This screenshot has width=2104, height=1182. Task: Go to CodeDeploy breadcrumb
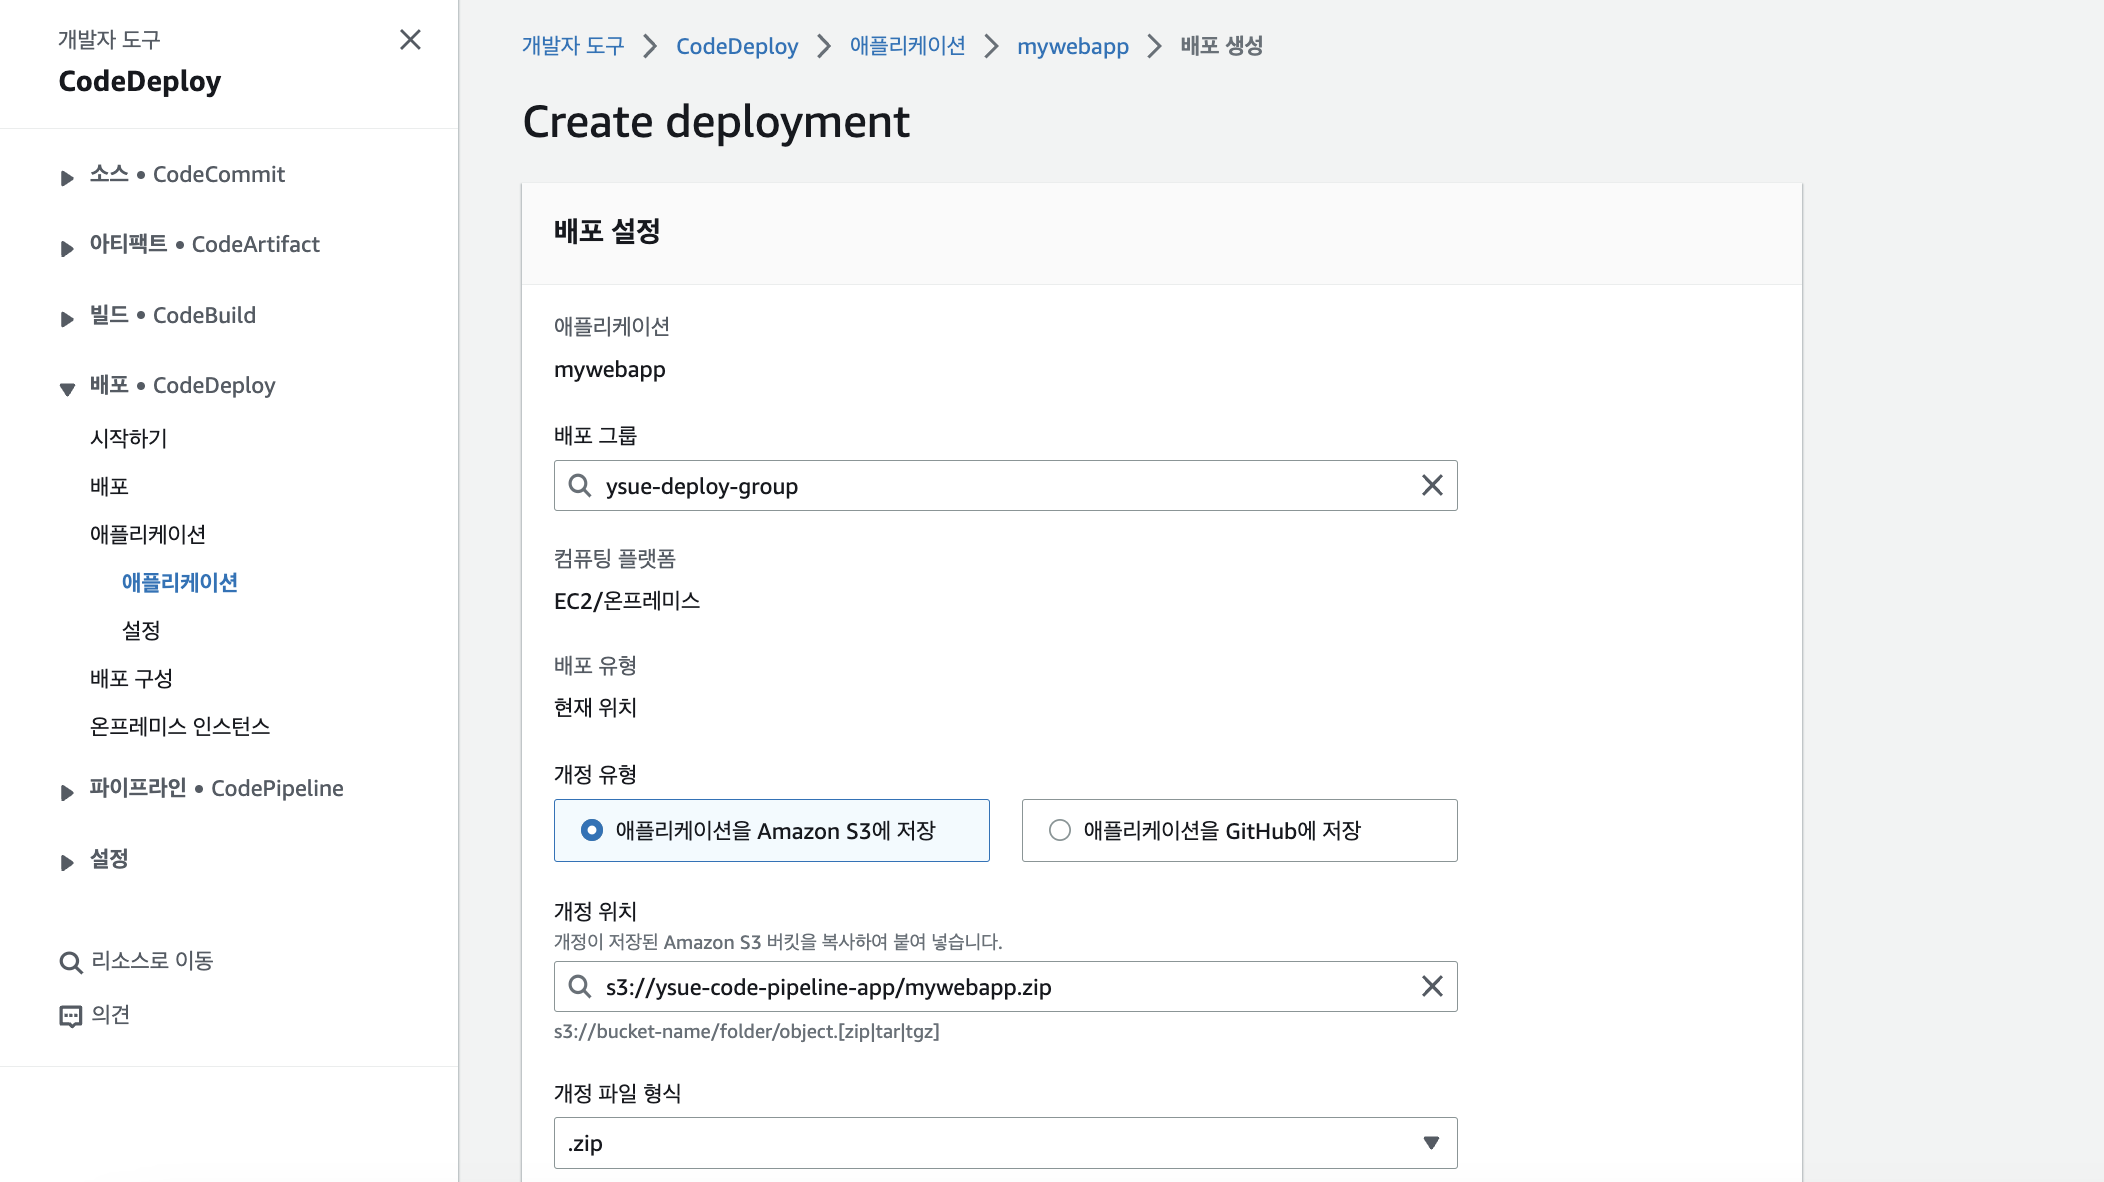click(737, 46)
